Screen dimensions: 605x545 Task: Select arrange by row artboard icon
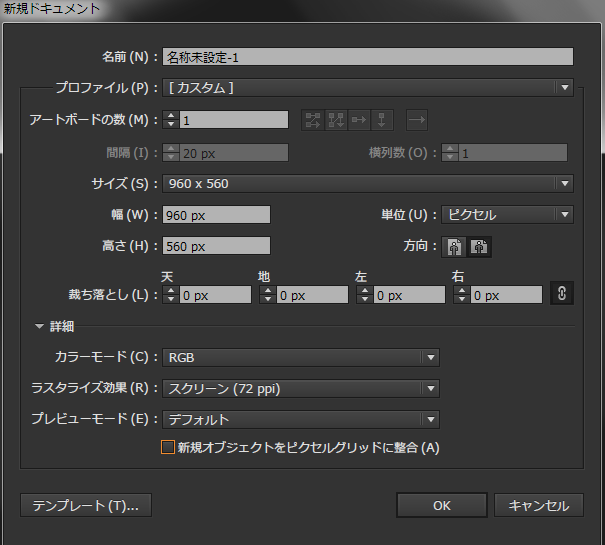tap(359, 120)
